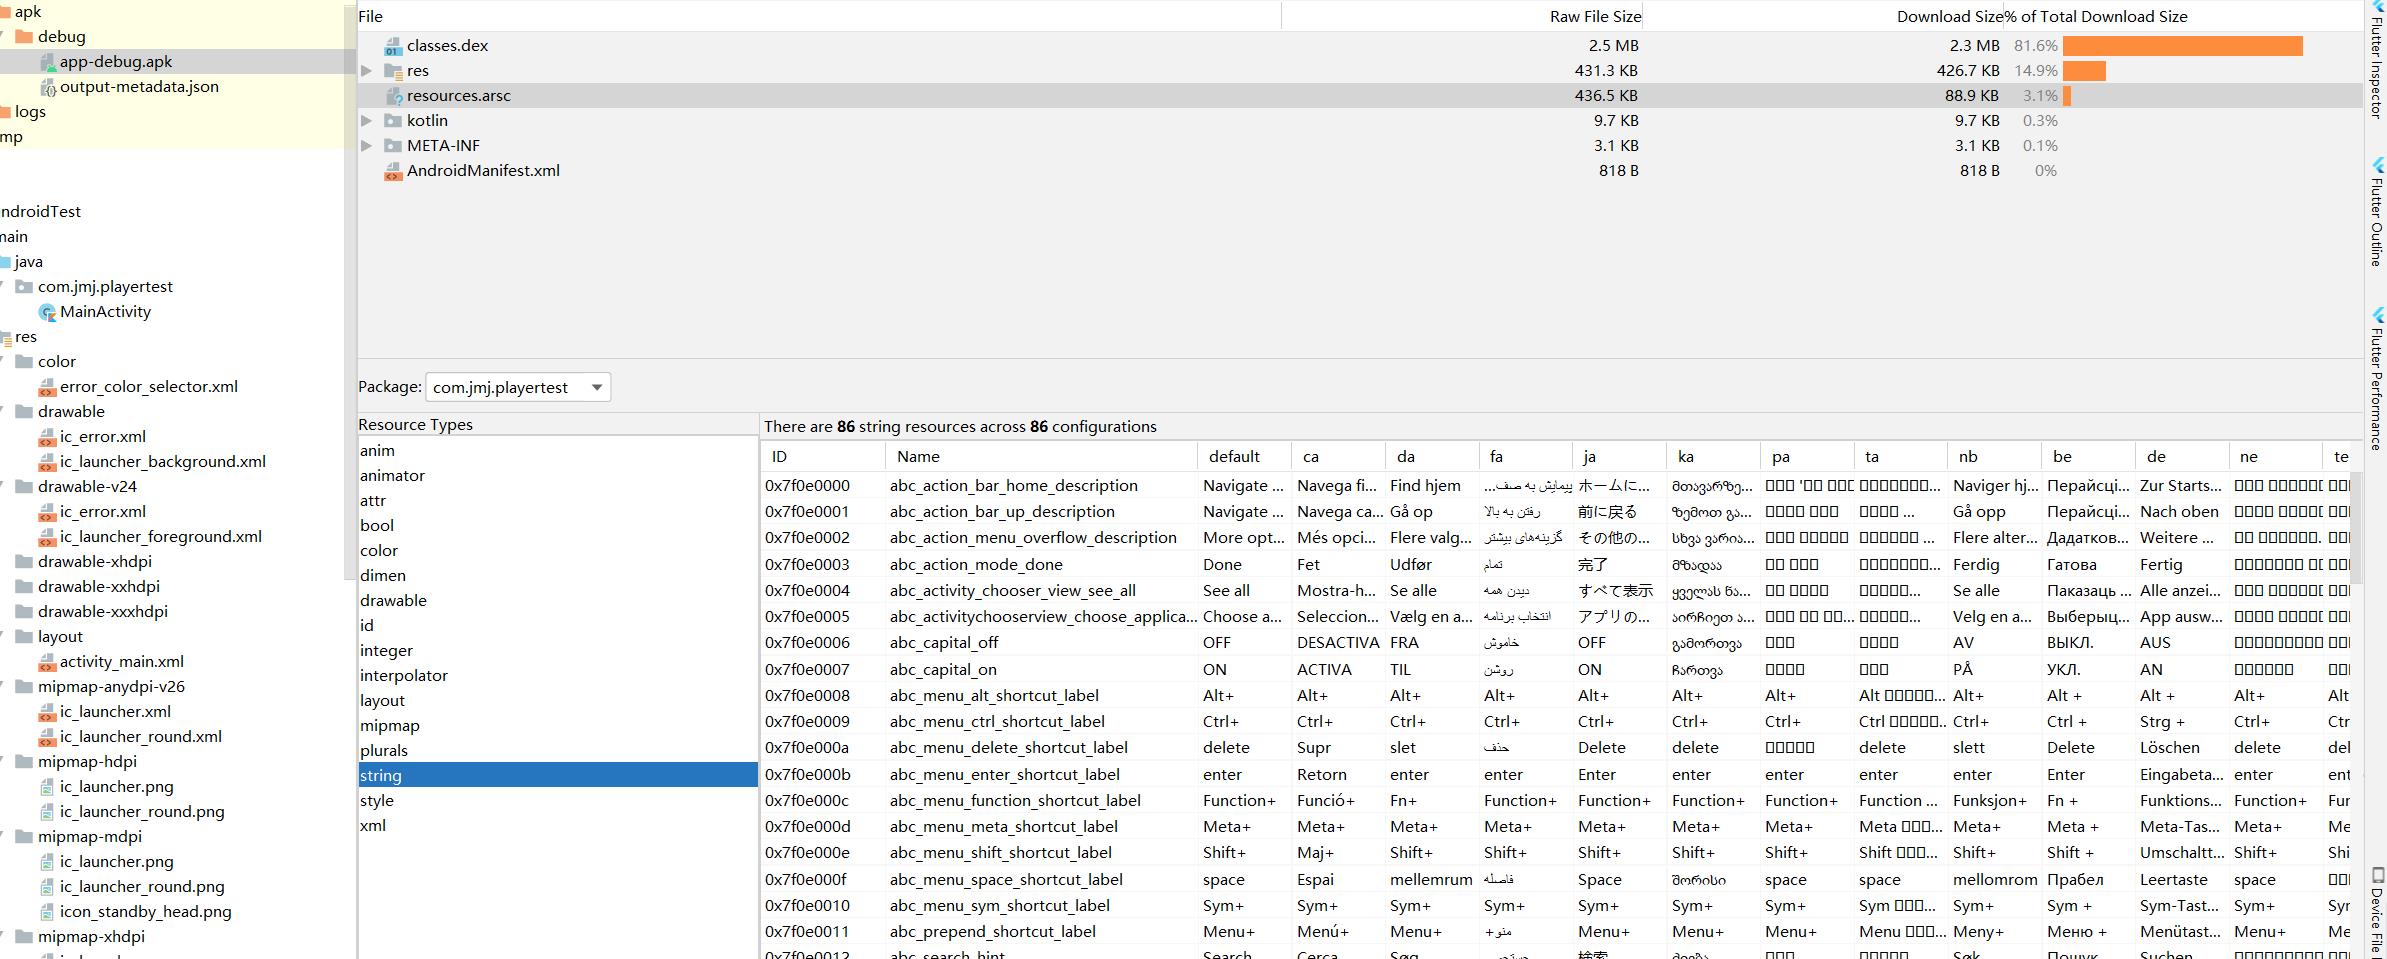The height and width of the screenshot is (959, 2387).
Task: Expand the res folder in APK contents
Action: 367,71
